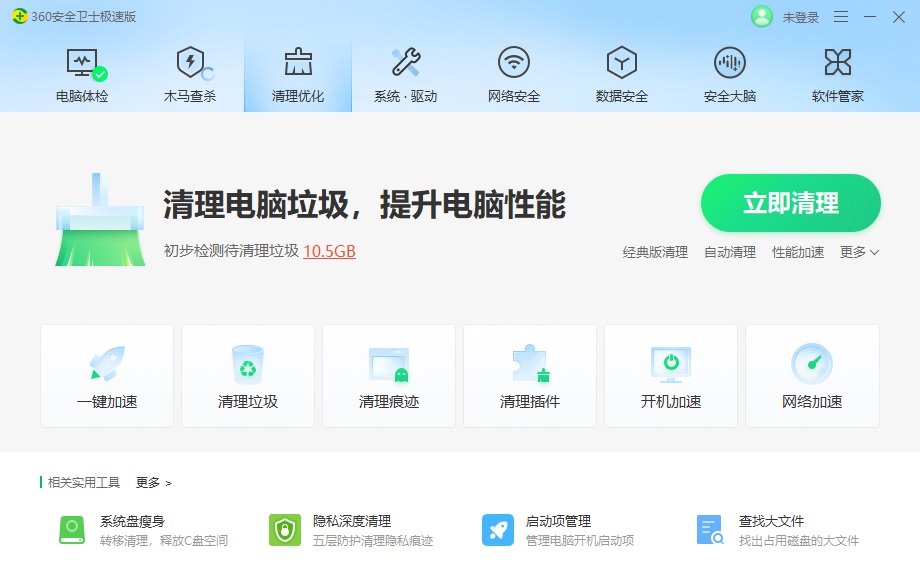Open the hamburger menu near top right
Viewport: 920px width, 580px height.
coord(843,17)
